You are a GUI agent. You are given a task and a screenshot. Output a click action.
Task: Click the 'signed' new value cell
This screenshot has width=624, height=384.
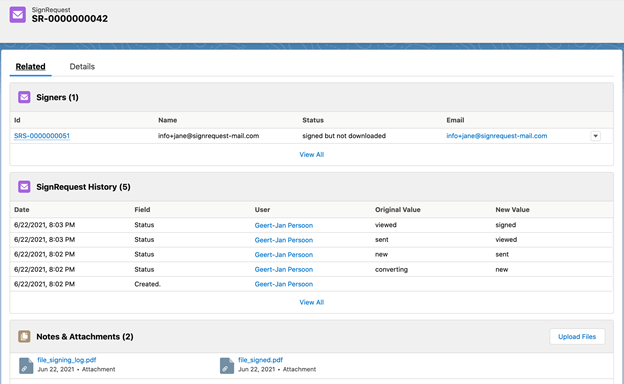pos(505,225)
